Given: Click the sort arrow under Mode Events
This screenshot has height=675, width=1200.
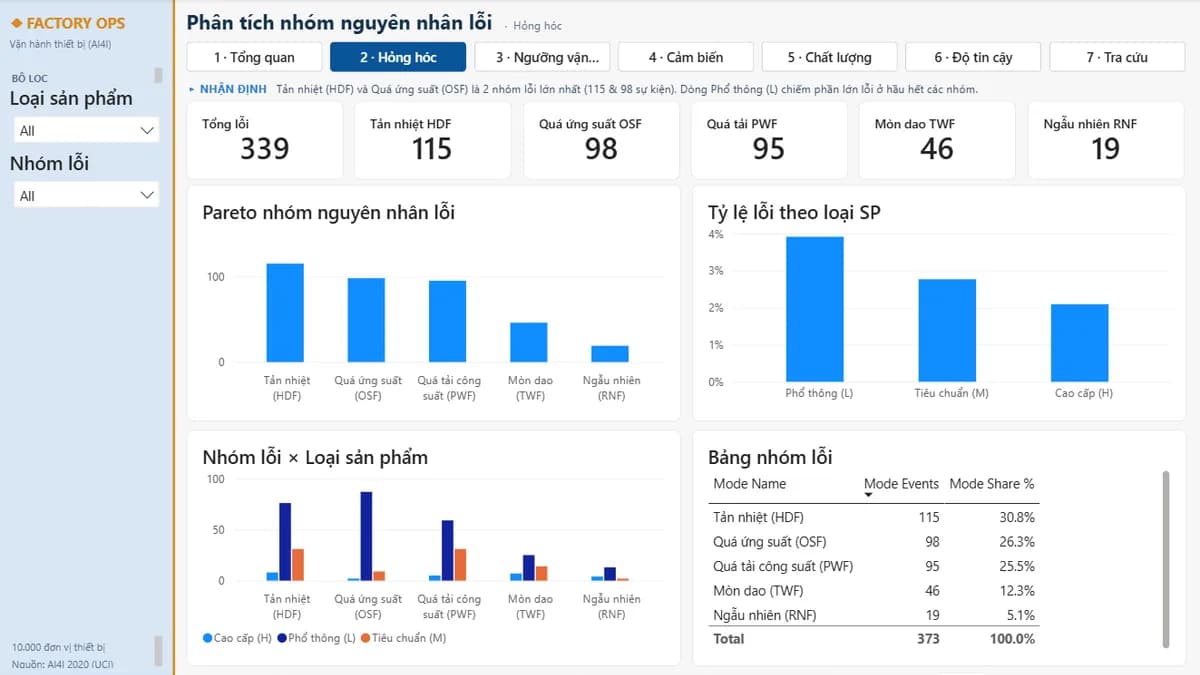Looking at the screenshot, I should (x=868, y=495).
